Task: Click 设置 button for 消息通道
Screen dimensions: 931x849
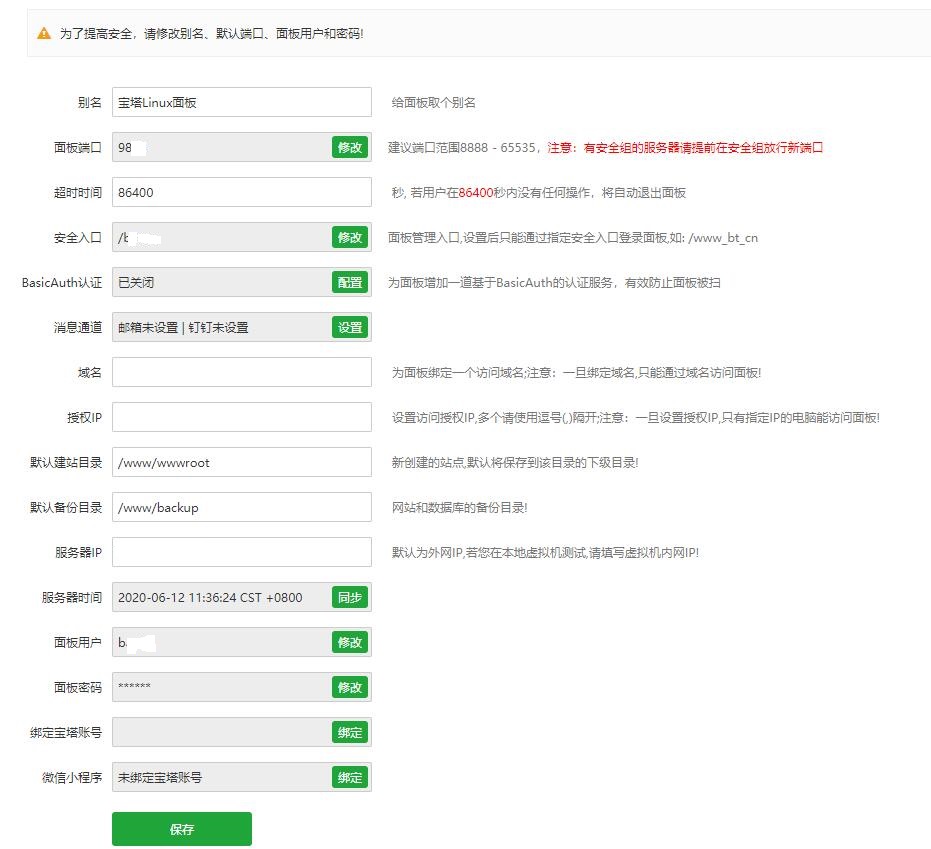Action: pos(349,328)
